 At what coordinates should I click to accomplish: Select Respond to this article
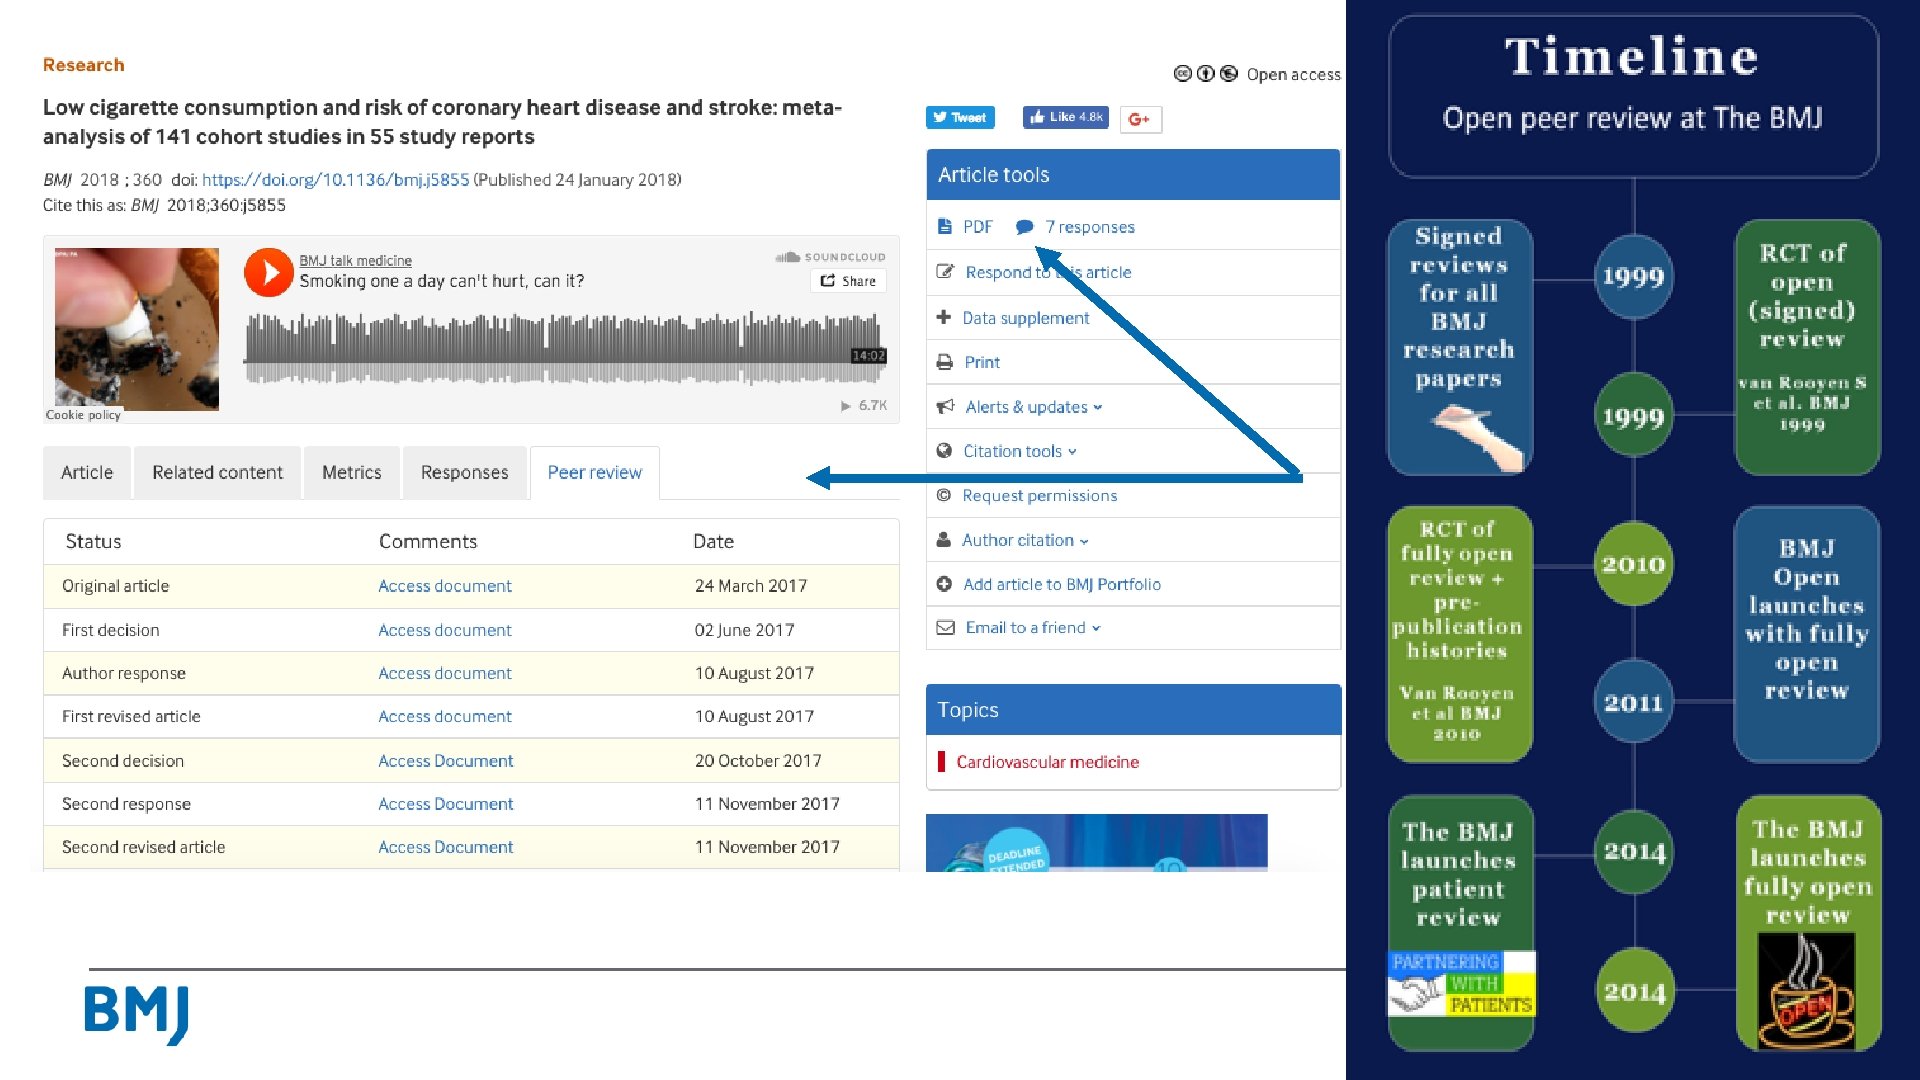[x=1048, y=272]
